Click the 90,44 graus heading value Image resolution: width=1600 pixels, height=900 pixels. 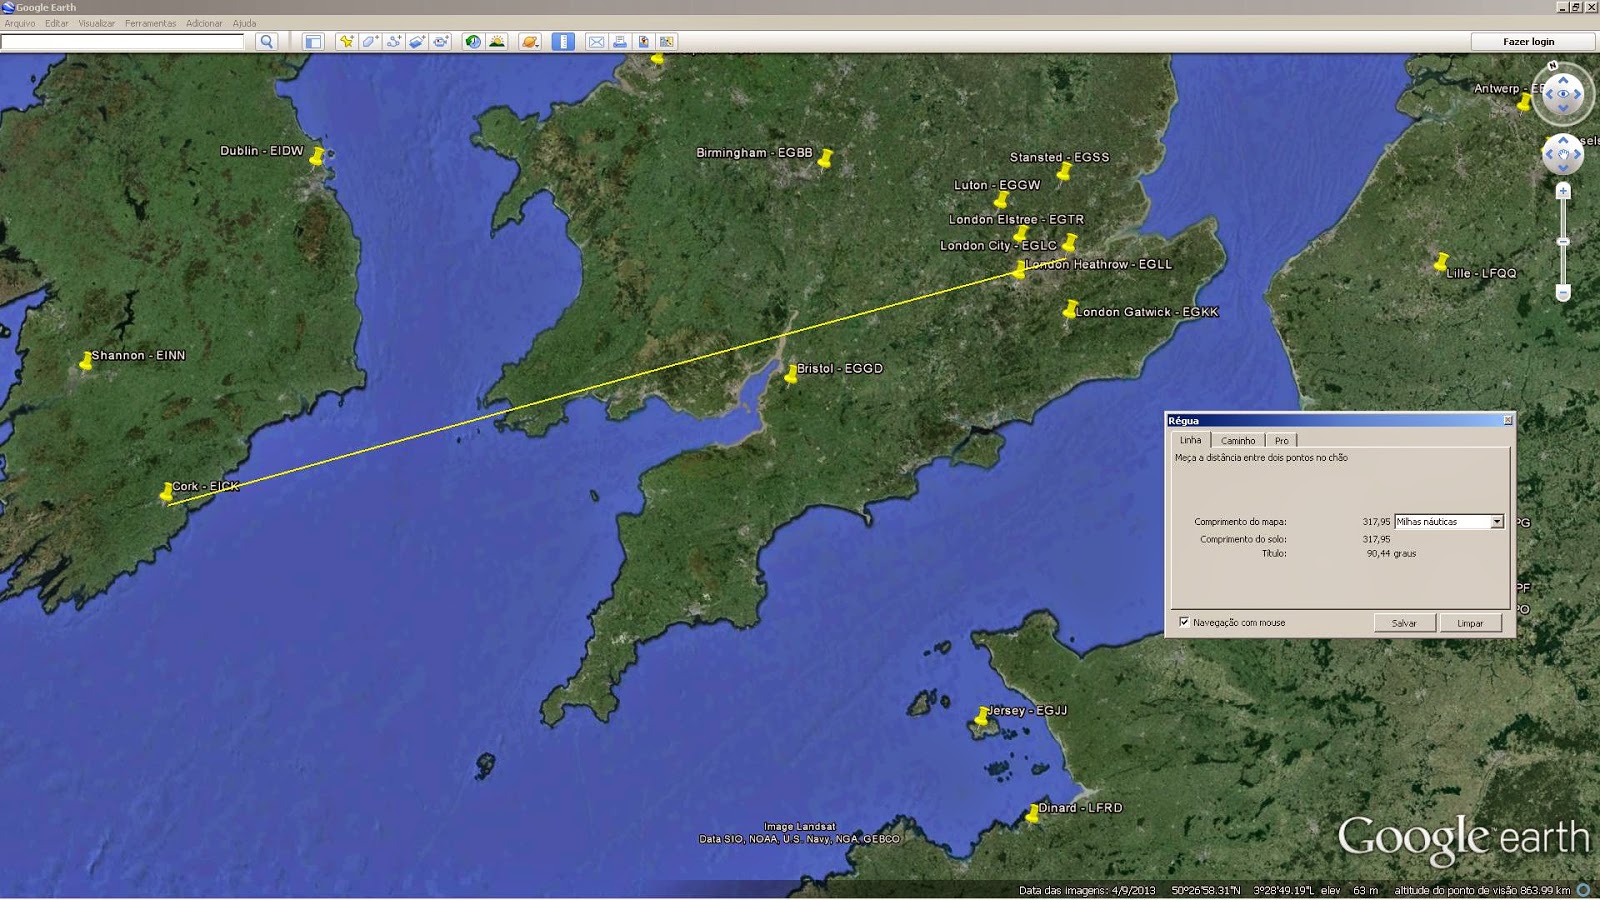pos(1391,553)
